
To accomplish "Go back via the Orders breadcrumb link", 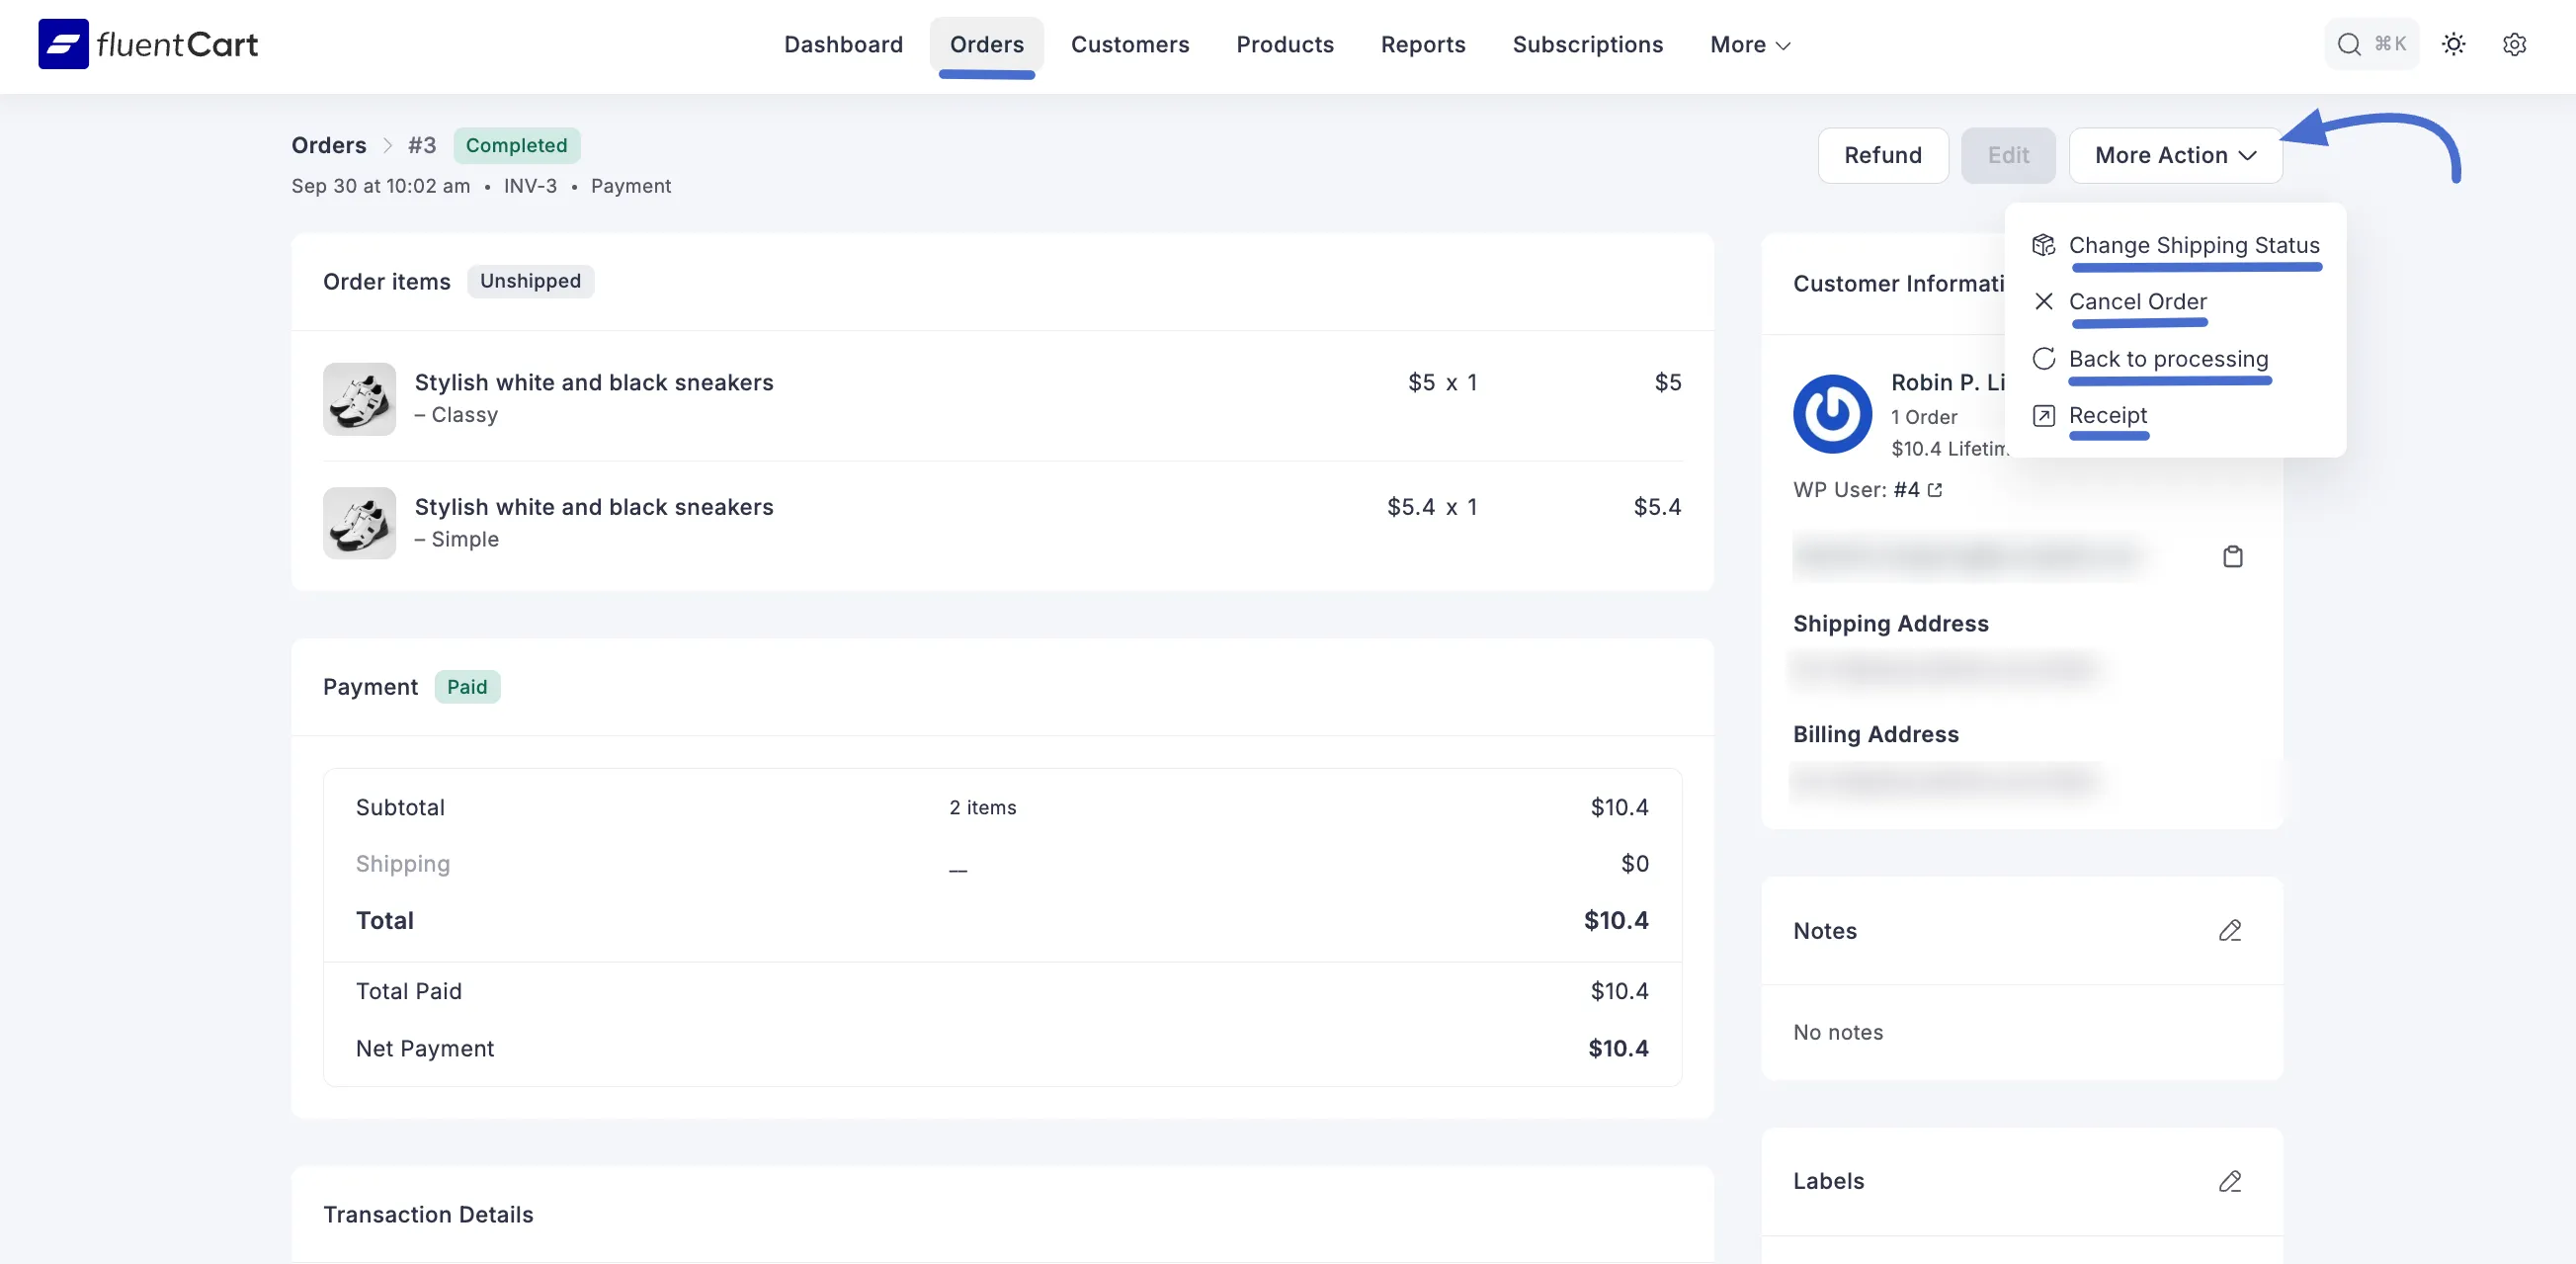I will coord(328,145).
